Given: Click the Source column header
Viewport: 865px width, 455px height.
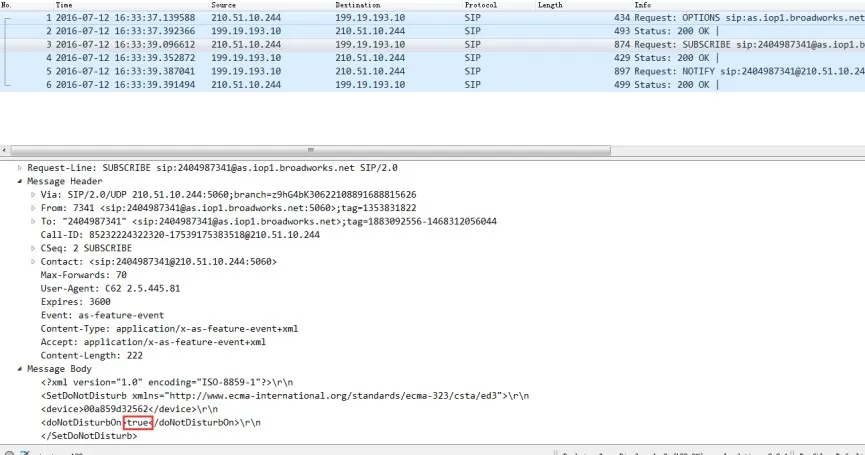Looking at the screenshot, I should coord(224,5).
